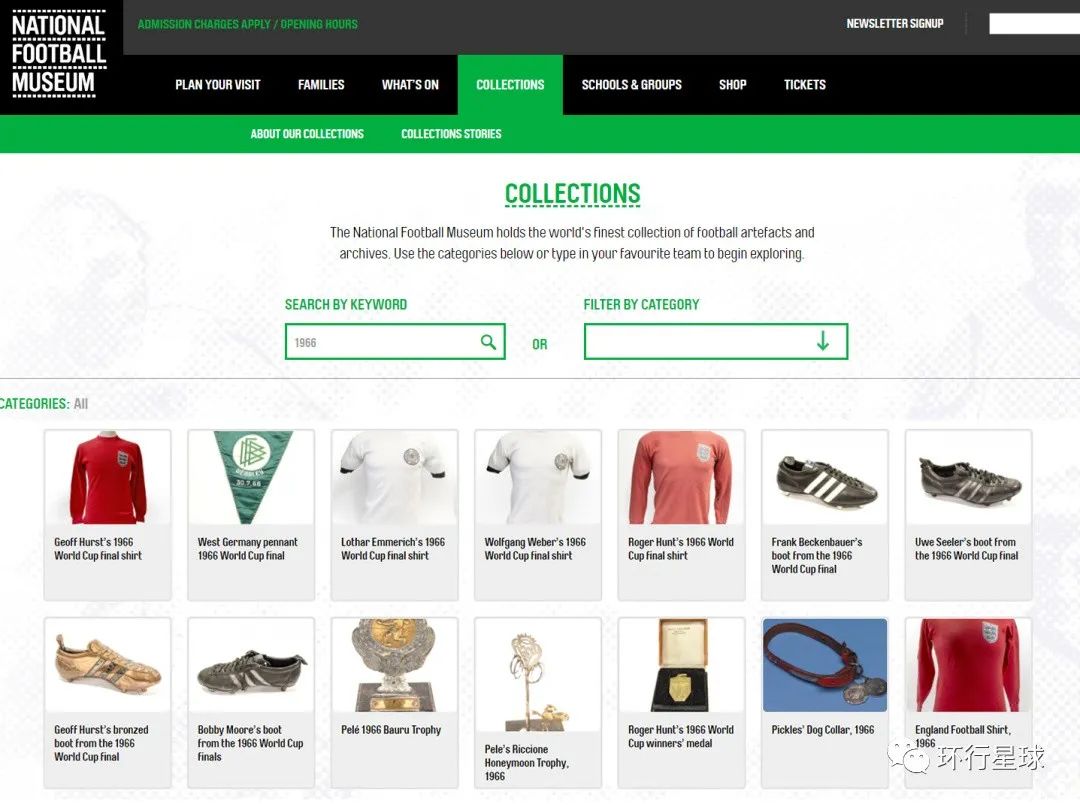View the Frank Beckenbauer boot item
Screen dimensions: 1080x806
pyautogui.click(x=825, y=515)
